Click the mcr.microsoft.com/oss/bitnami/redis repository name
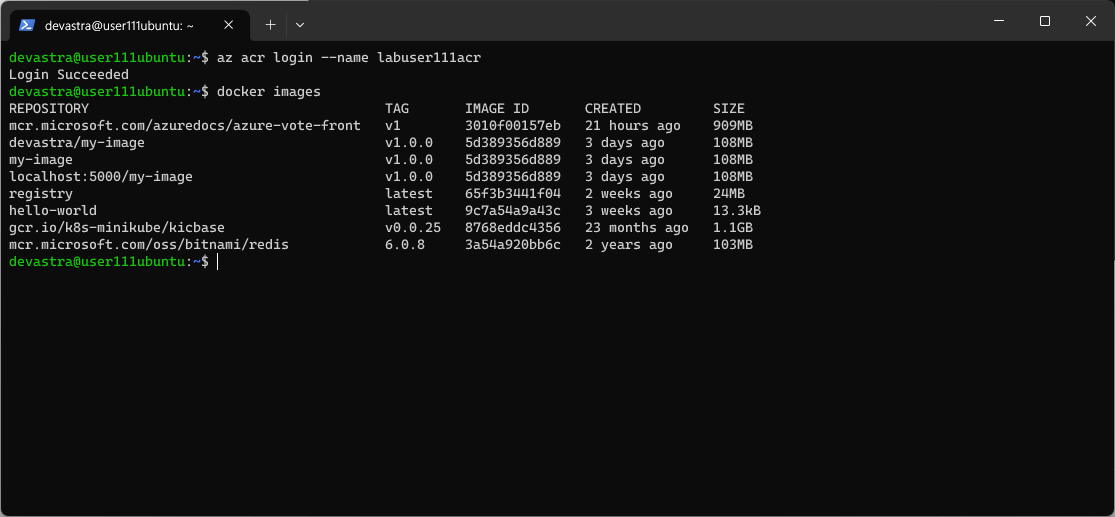Screen dimensions: 1115x517 pos(149,245)
